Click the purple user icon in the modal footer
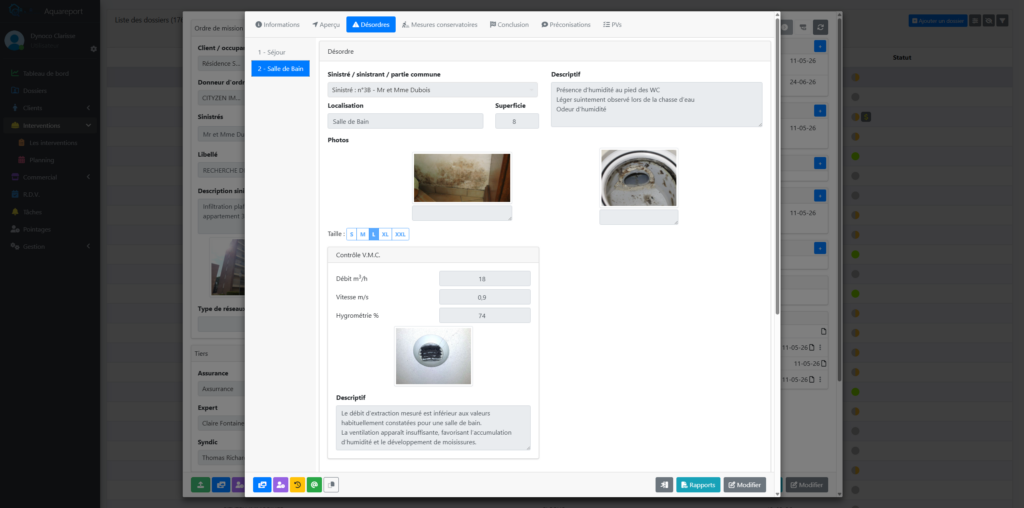The image size is (1024, 508). pos(280,484)
